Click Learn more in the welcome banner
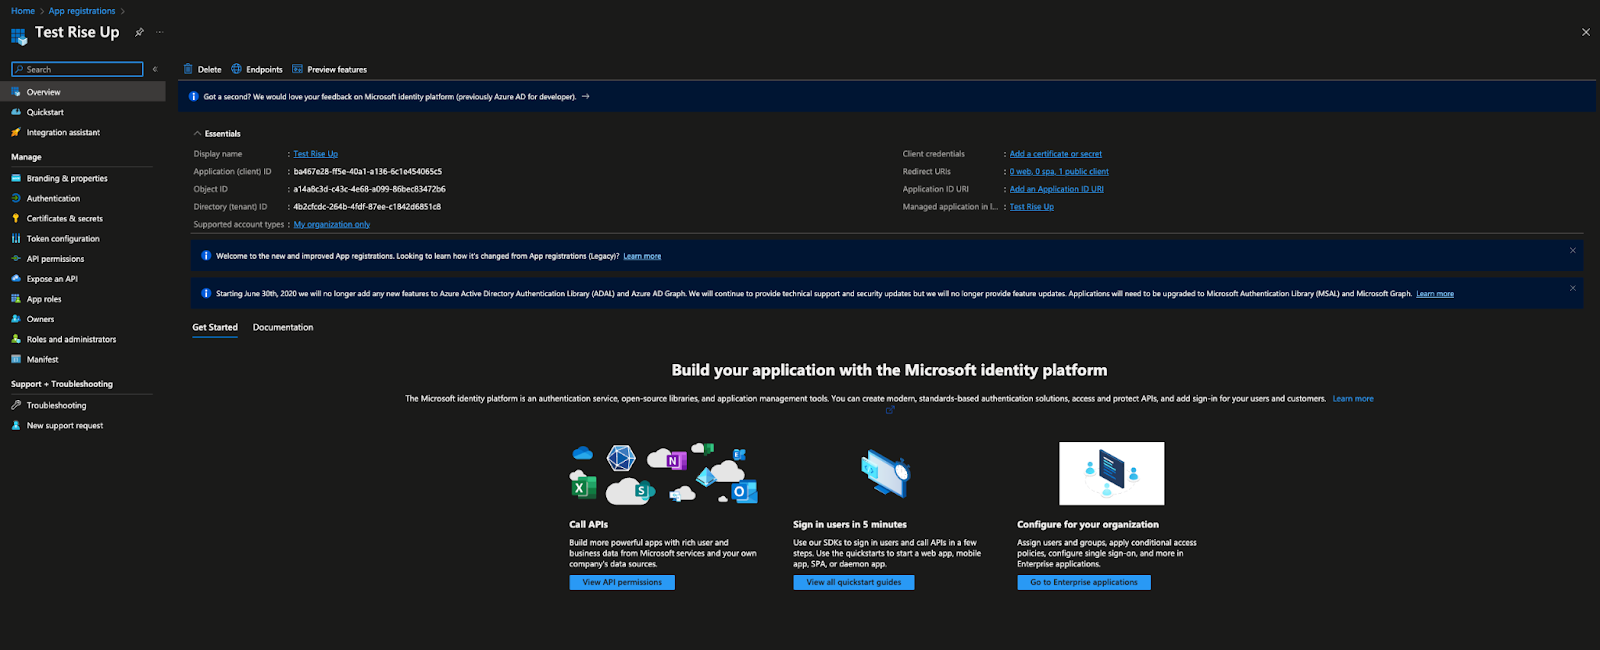 pyautogui.click(x=642, y=256)
